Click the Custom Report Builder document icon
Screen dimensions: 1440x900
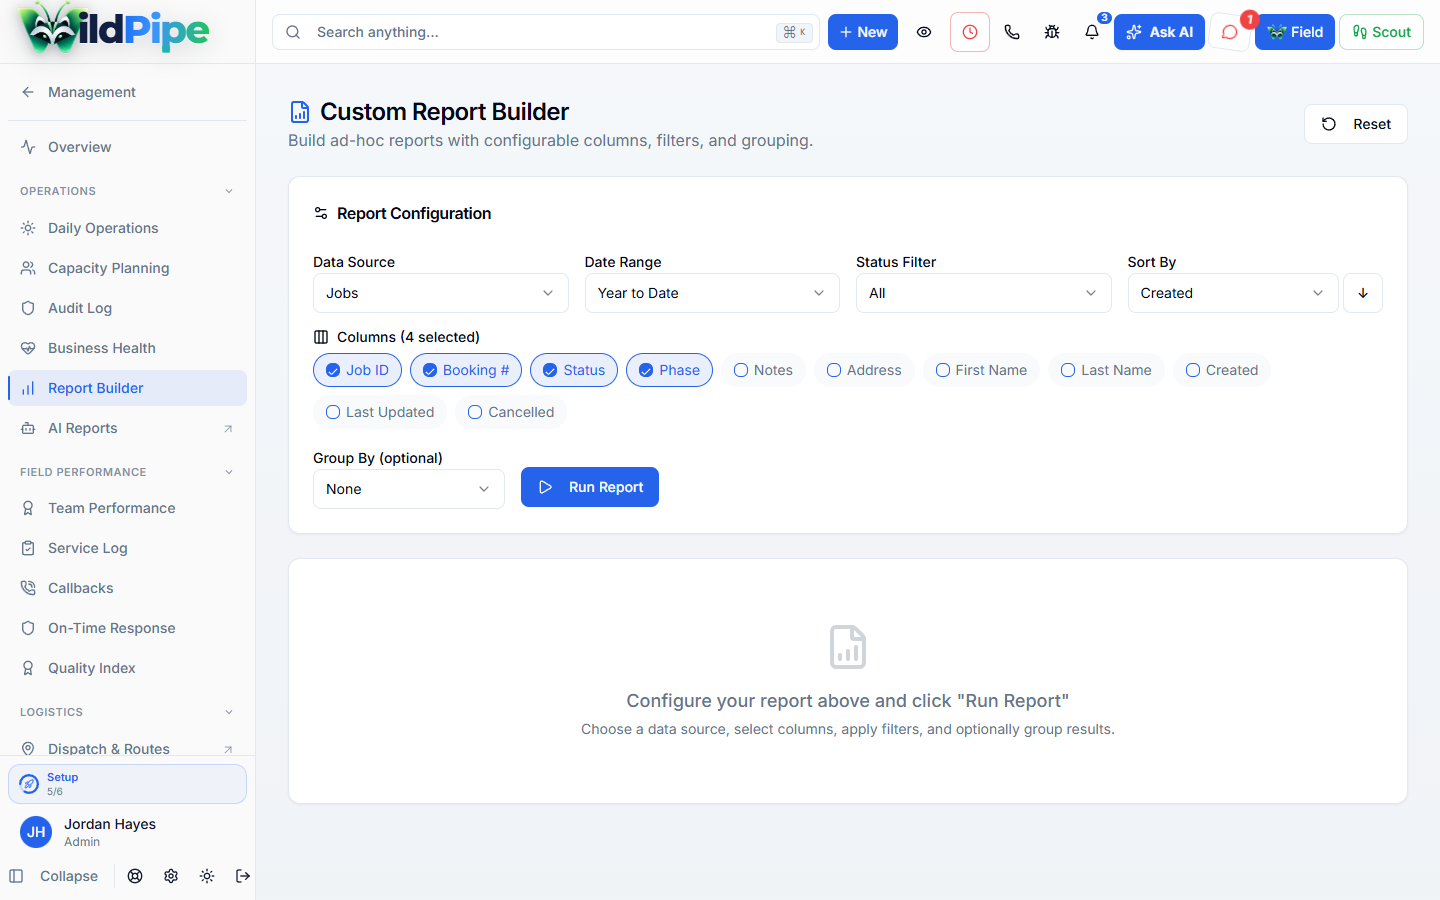[300, 112]
